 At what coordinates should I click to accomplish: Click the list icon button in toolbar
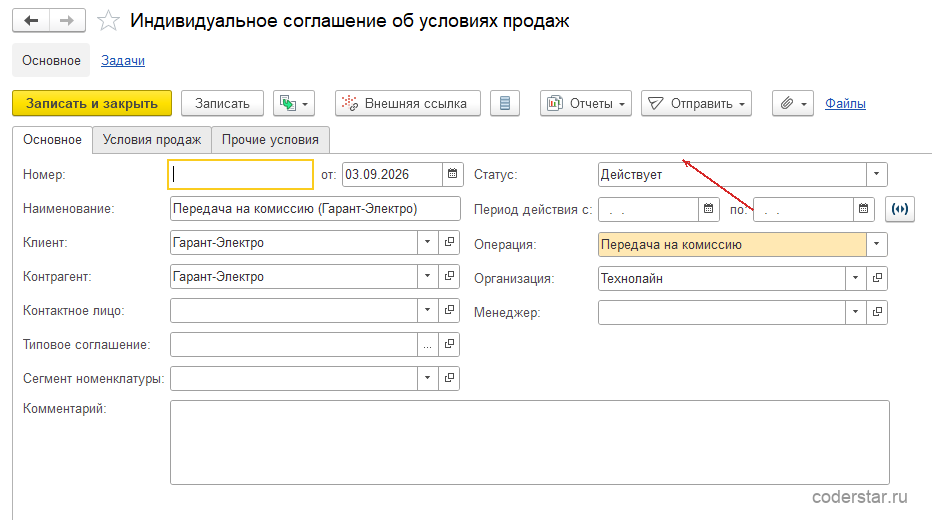point(505,103)
